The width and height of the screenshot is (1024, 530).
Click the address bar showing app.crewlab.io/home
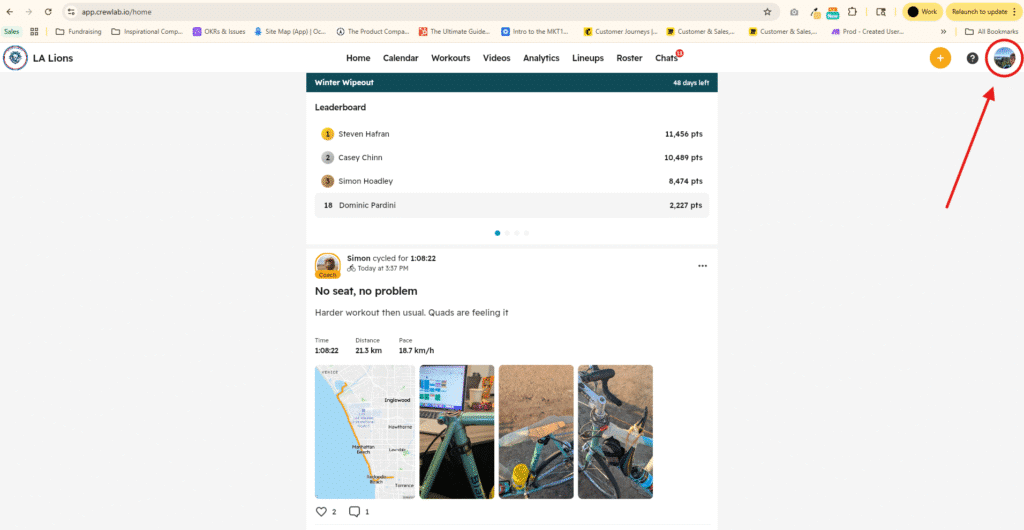400,12
